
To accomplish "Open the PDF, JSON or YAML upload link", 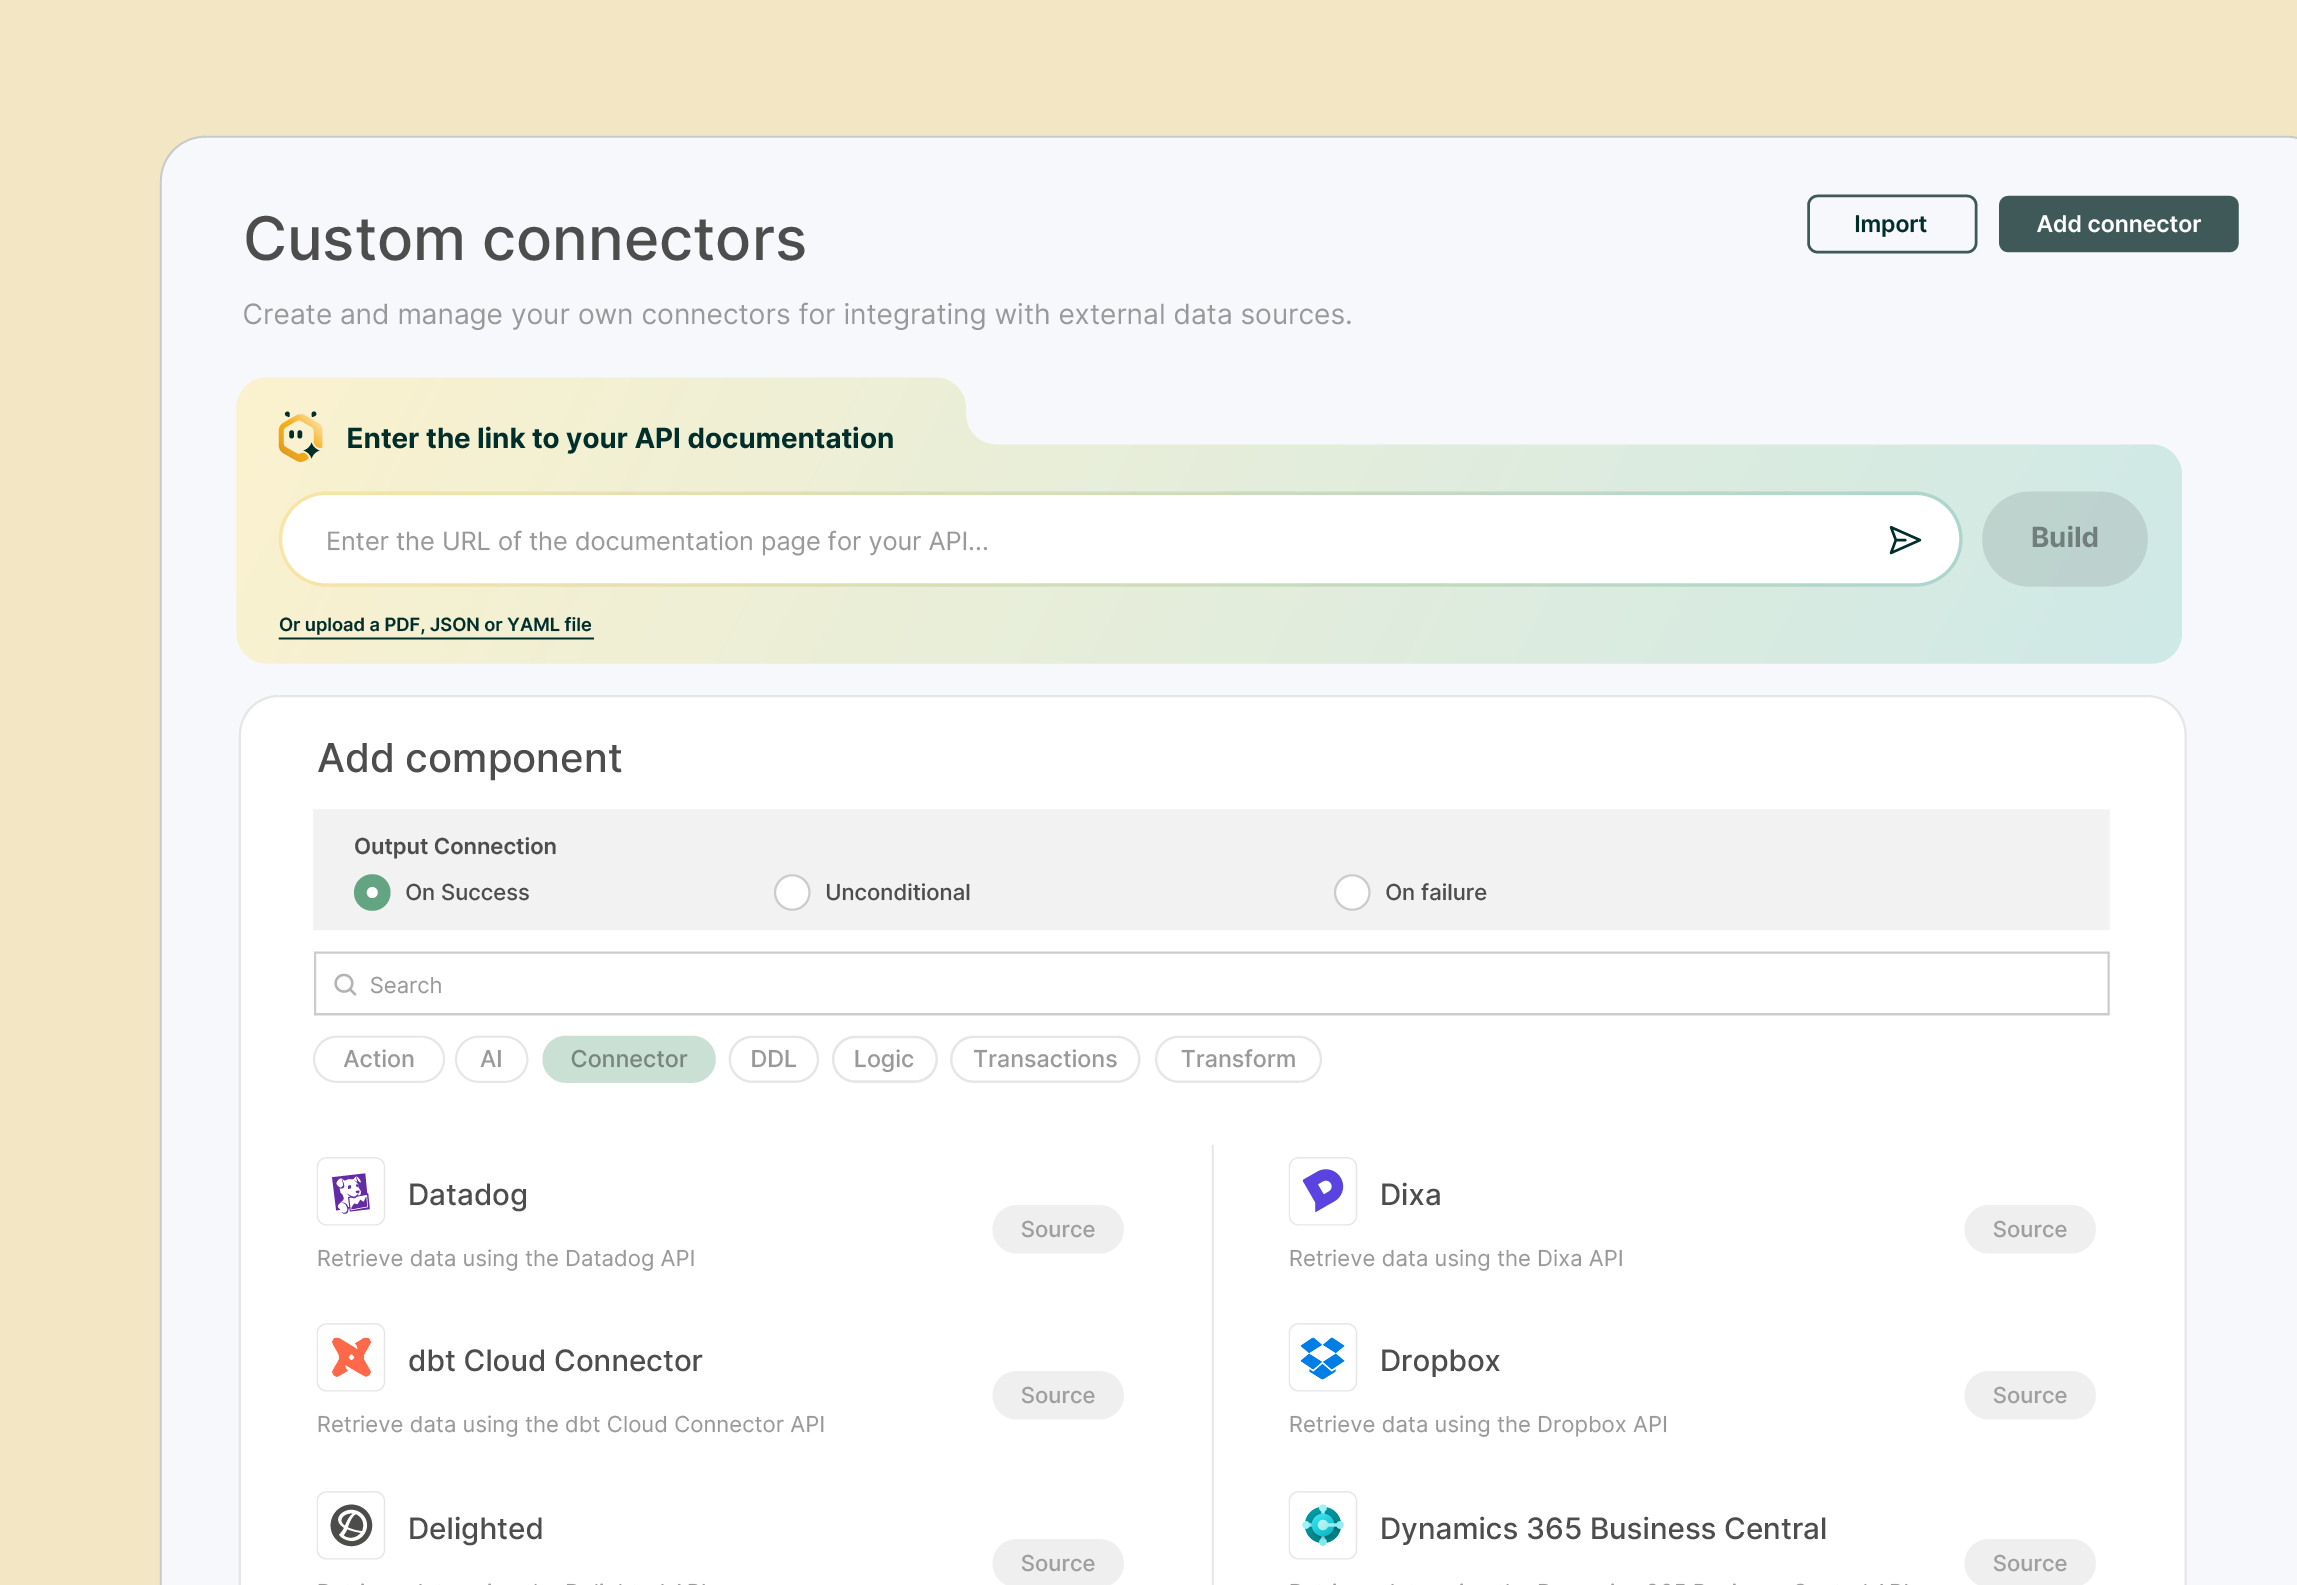I will [435, 623].
